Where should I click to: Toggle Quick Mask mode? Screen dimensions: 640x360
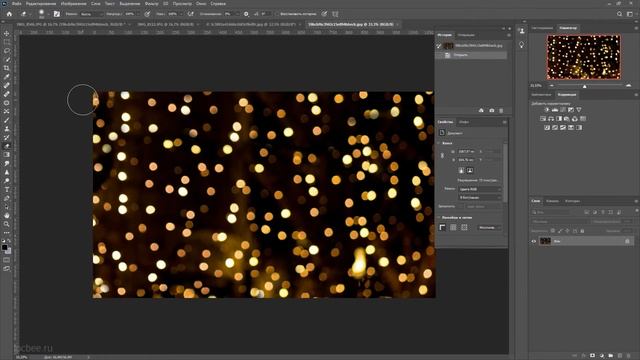tap(7, 260)
